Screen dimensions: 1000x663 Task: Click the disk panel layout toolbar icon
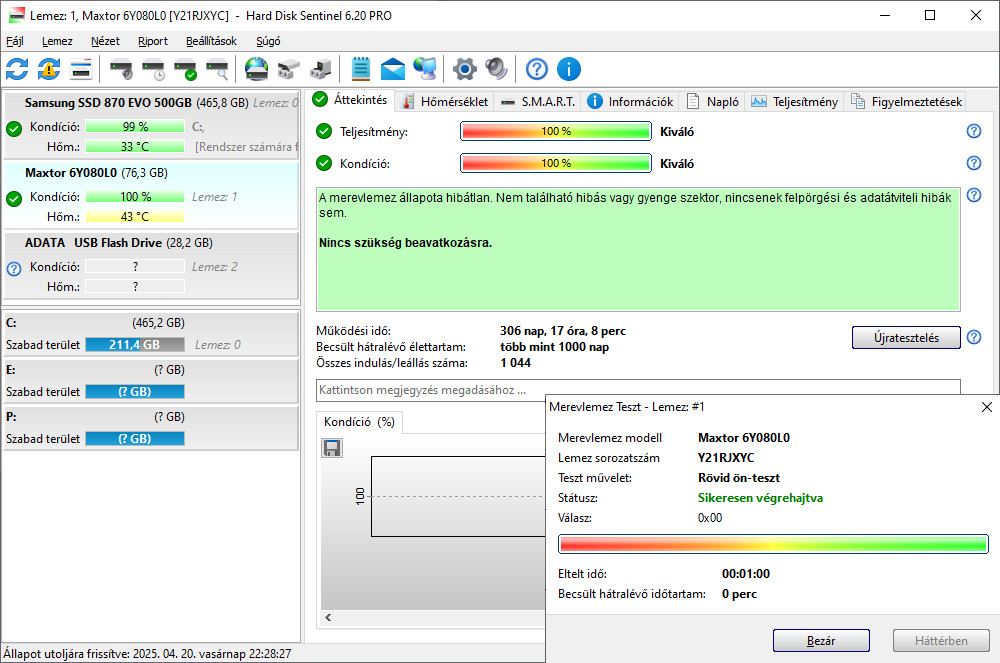click(x=81, y=69)
